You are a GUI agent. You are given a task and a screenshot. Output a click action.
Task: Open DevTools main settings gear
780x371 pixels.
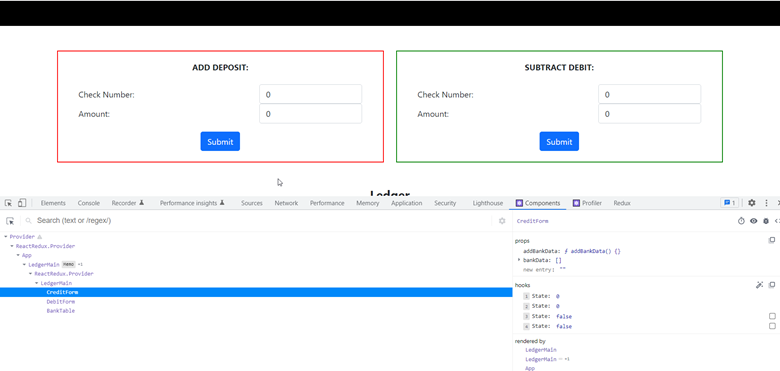coord(752,203)
